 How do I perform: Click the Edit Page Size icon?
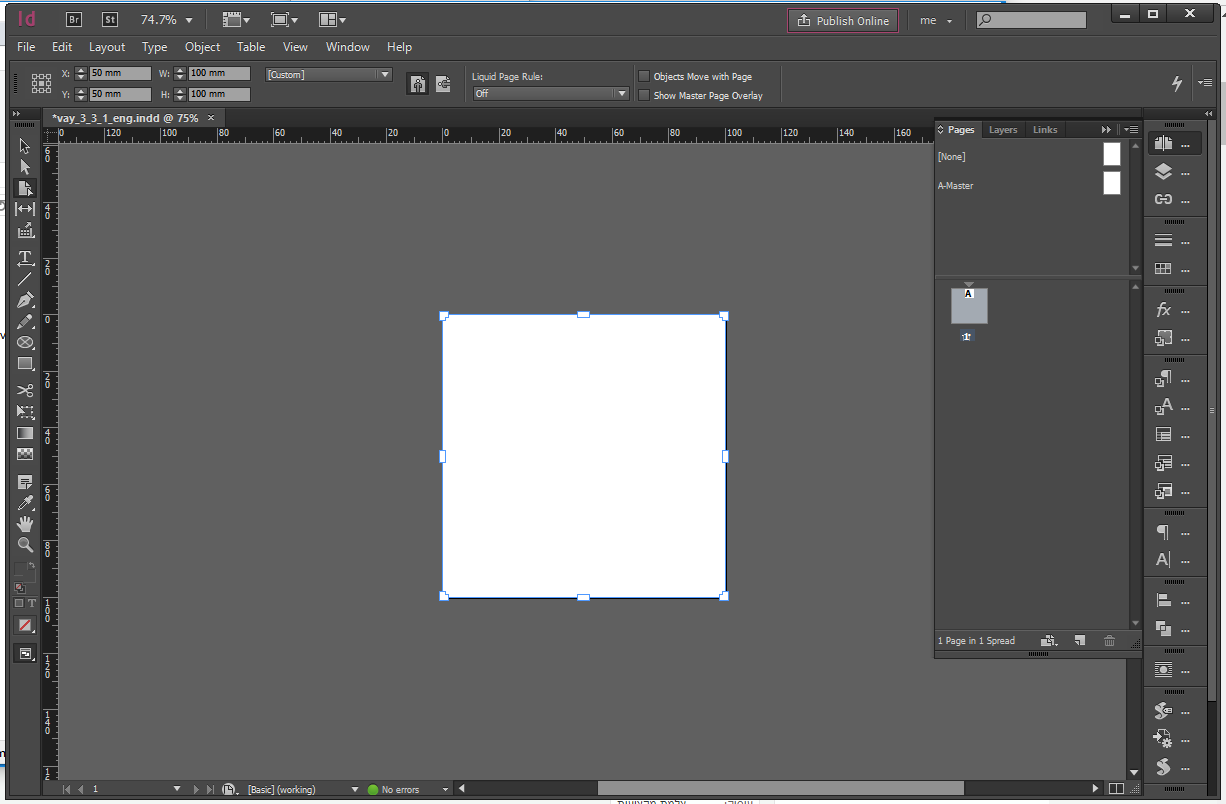click(1049, 640)
